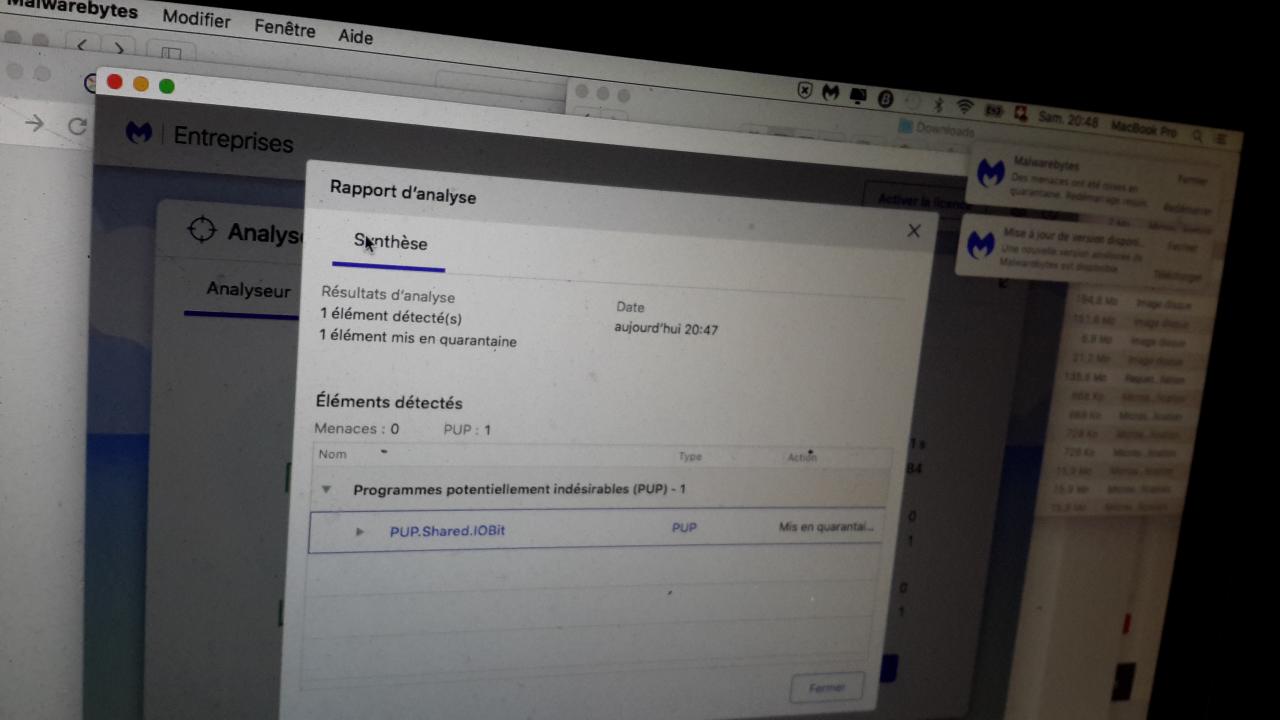Click the Sam. 20:48 clock
Viewport: 1280px width, 720px height.
click(x=1067, y=121)
